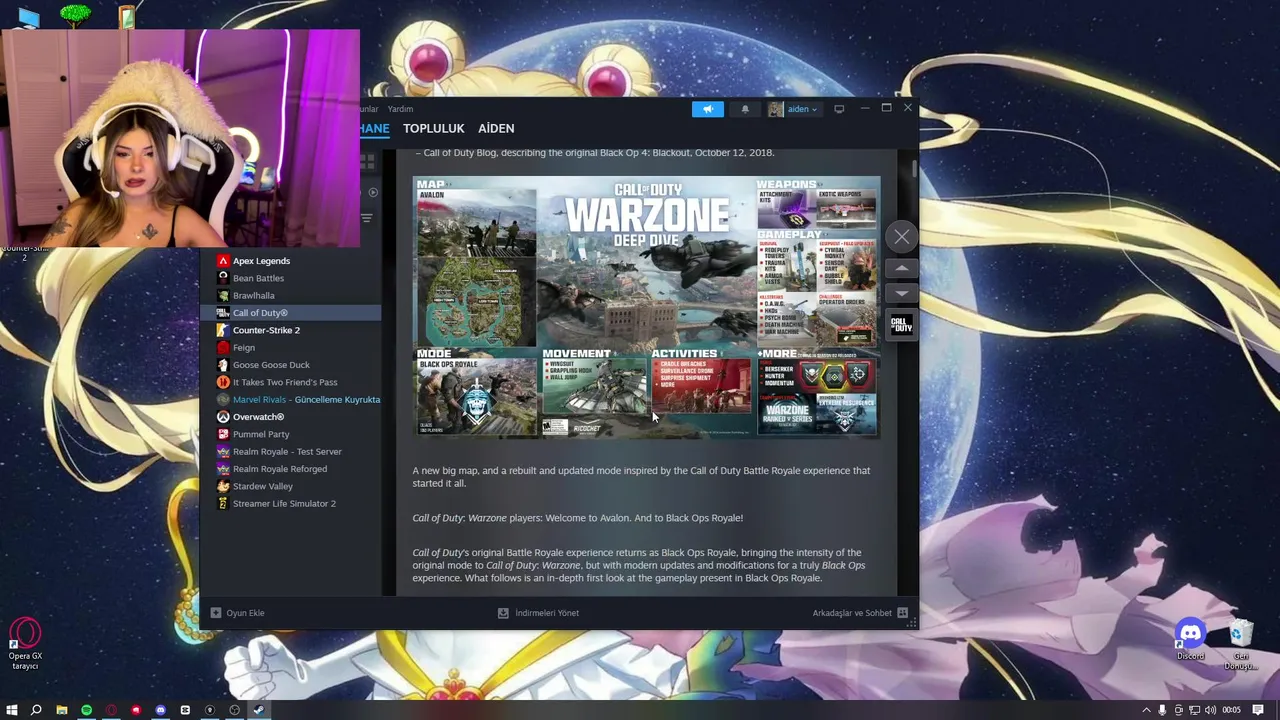Image resolution: width=1280 pixels, height=720 pixels.
Task: Open OBS Studio from taskbar
Action: [234, 710]
